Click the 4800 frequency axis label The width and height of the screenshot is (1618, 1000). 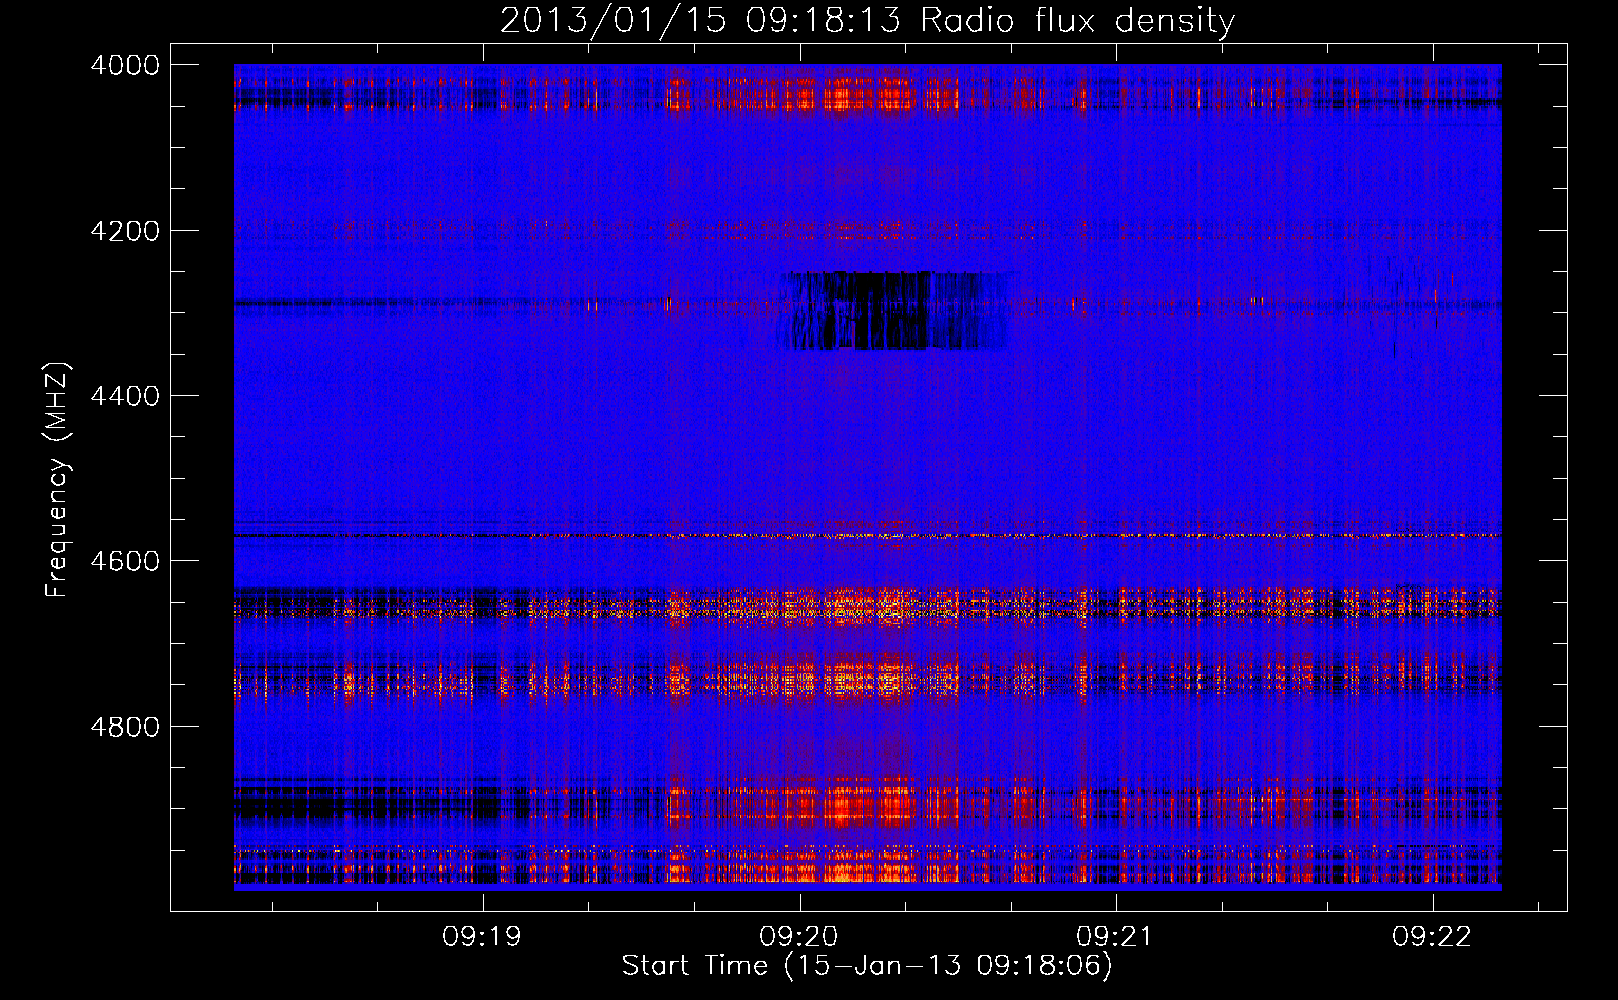tap(125, 727)
